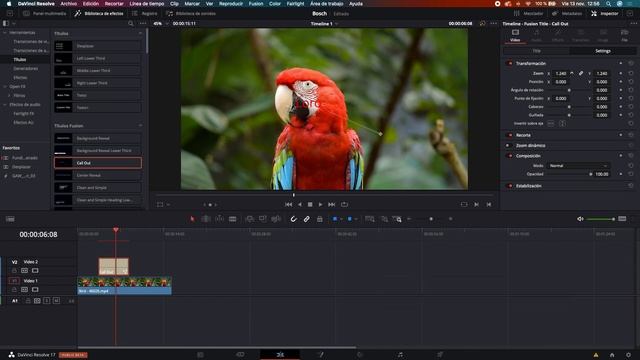Collapse the Herramientas tree group
Image resolution: width=640 pixels, height=360 pixels.
[x=5, y=33]
